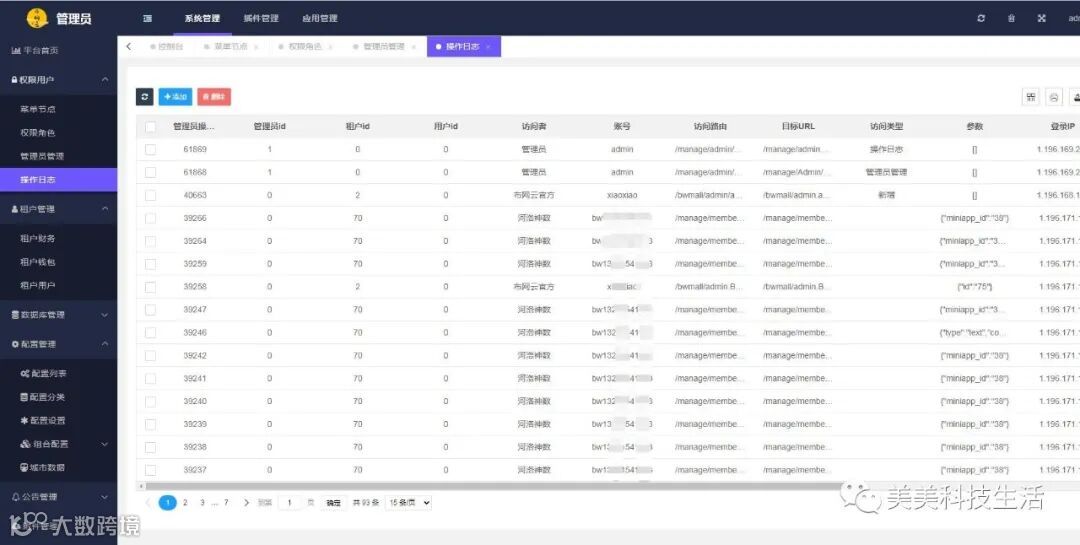Toggle select-all checkbox in table header
1080x545 pixels.
150,127
